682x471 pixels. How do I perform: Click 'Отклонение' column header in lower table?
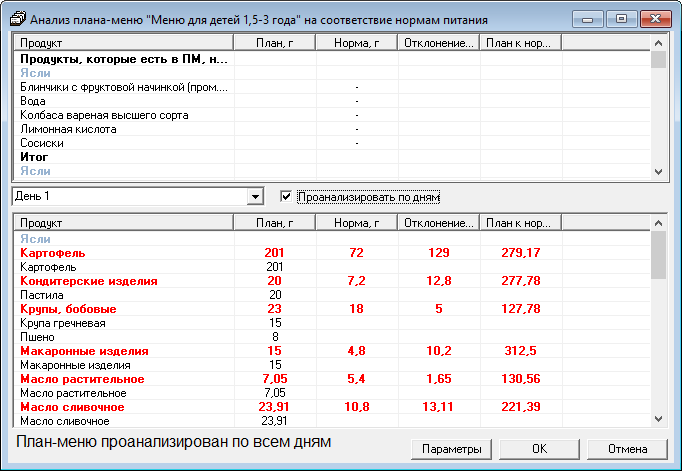pos(438,223)
